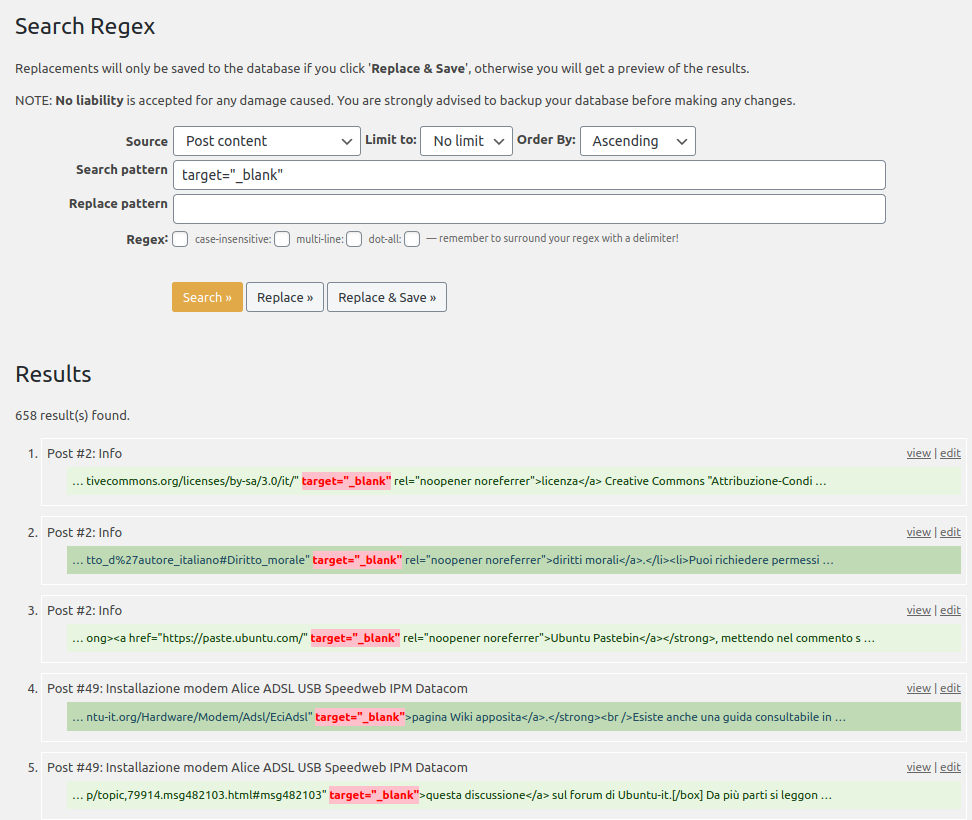Open edit link for result 2
Screen dimensions: 972x820
(x=950, y=532)
